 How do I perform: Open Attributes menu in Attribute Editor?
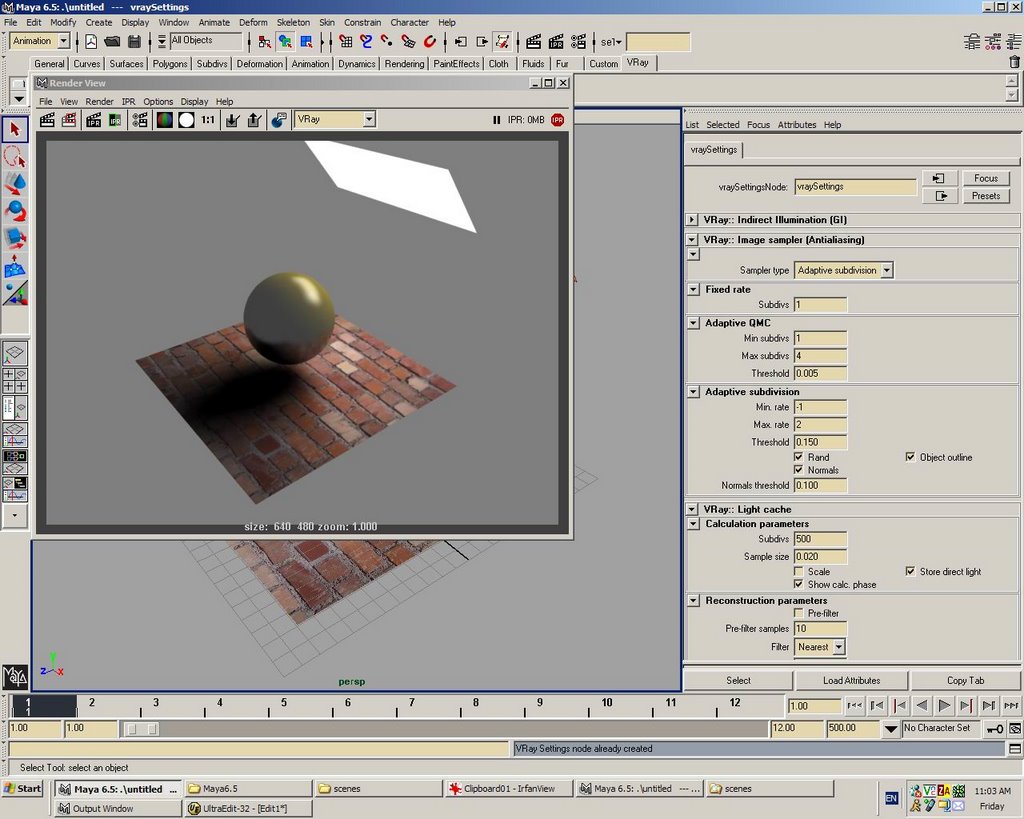[x=797, y=125]
